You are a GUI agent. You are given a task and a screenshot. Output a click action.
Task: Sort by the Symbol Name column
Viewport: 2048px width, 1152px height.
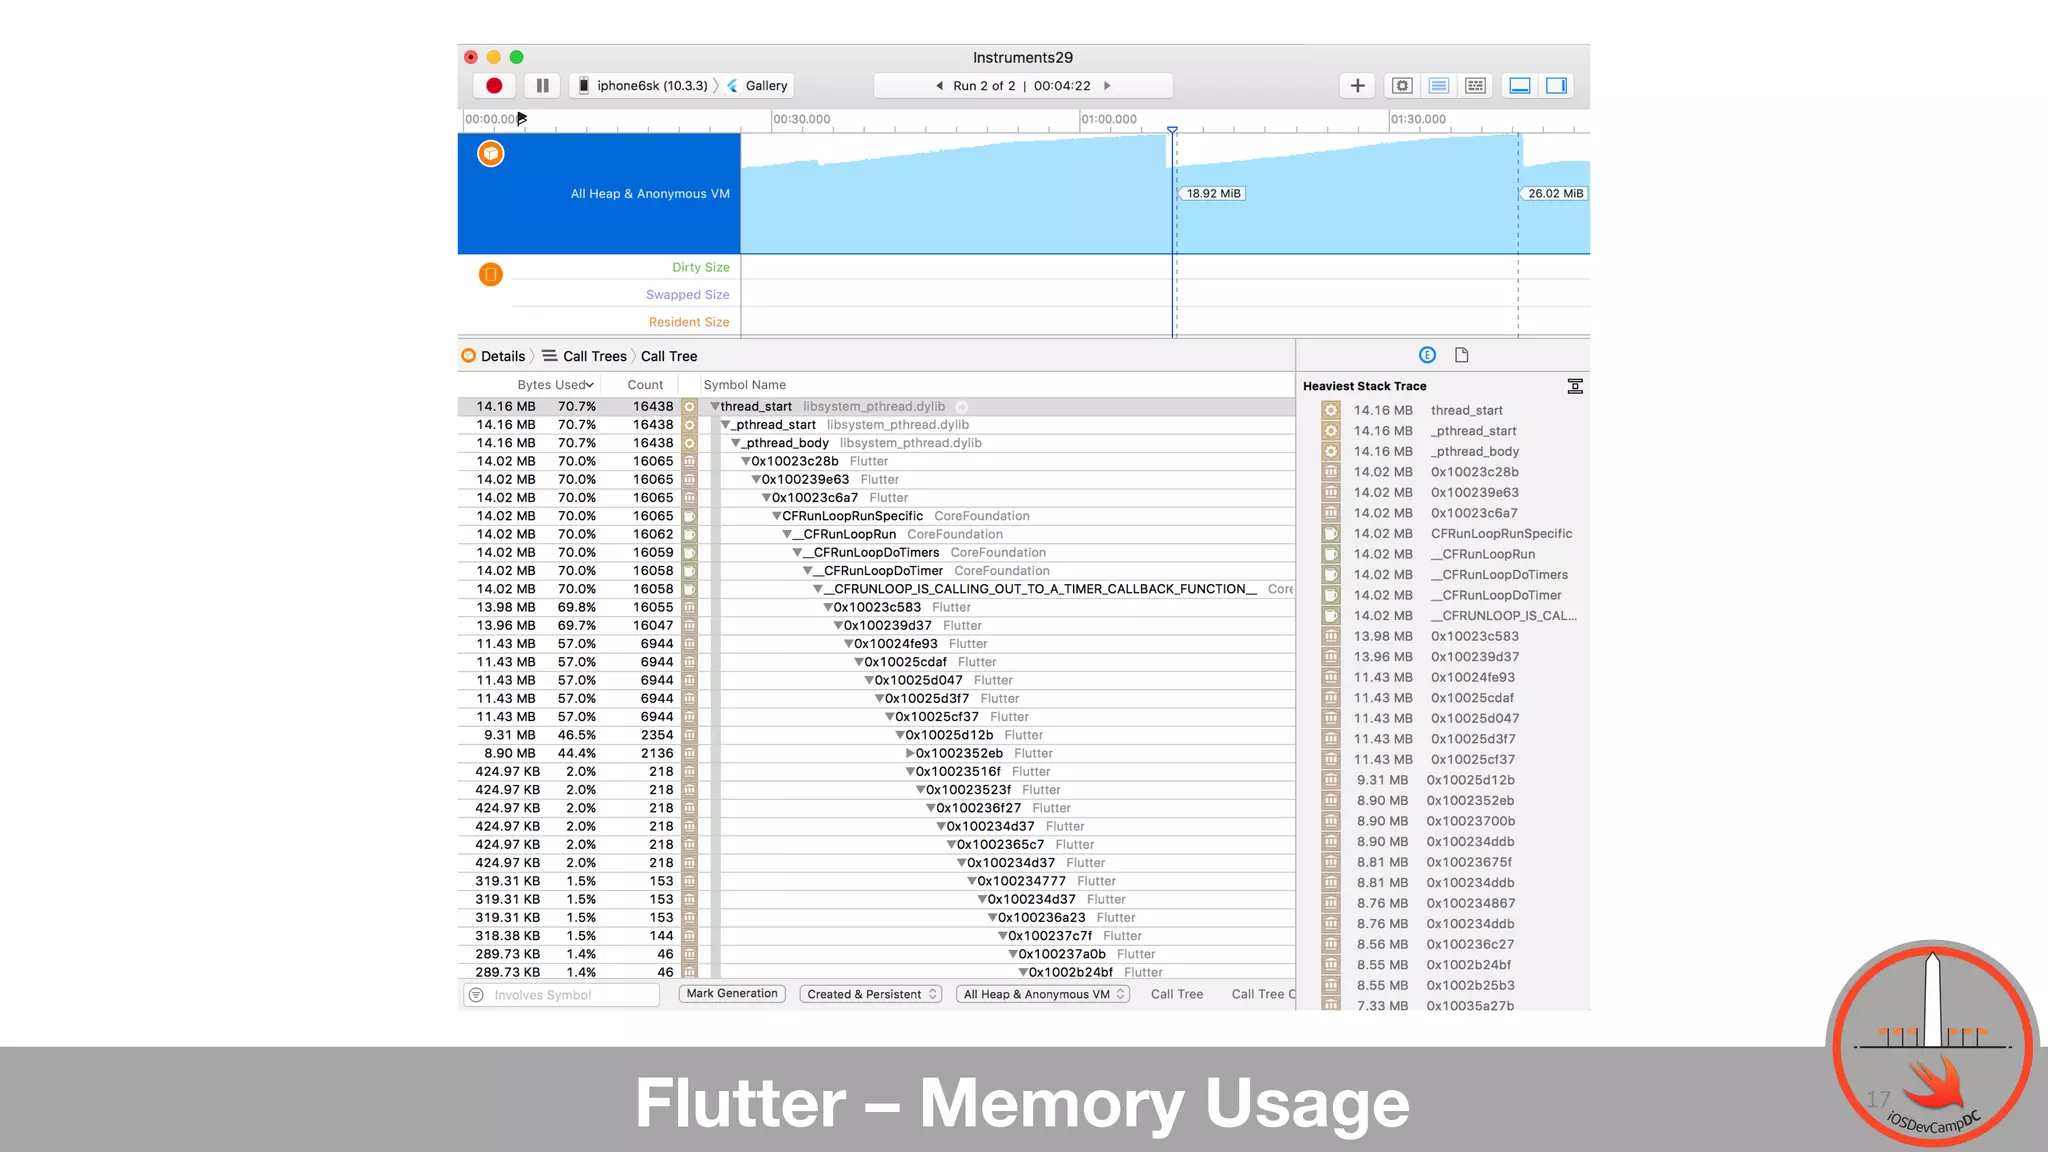coord(745,385)
